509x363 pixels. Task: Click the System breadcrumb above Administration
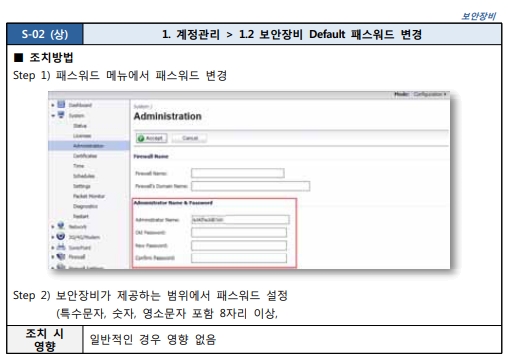(142, 106)
